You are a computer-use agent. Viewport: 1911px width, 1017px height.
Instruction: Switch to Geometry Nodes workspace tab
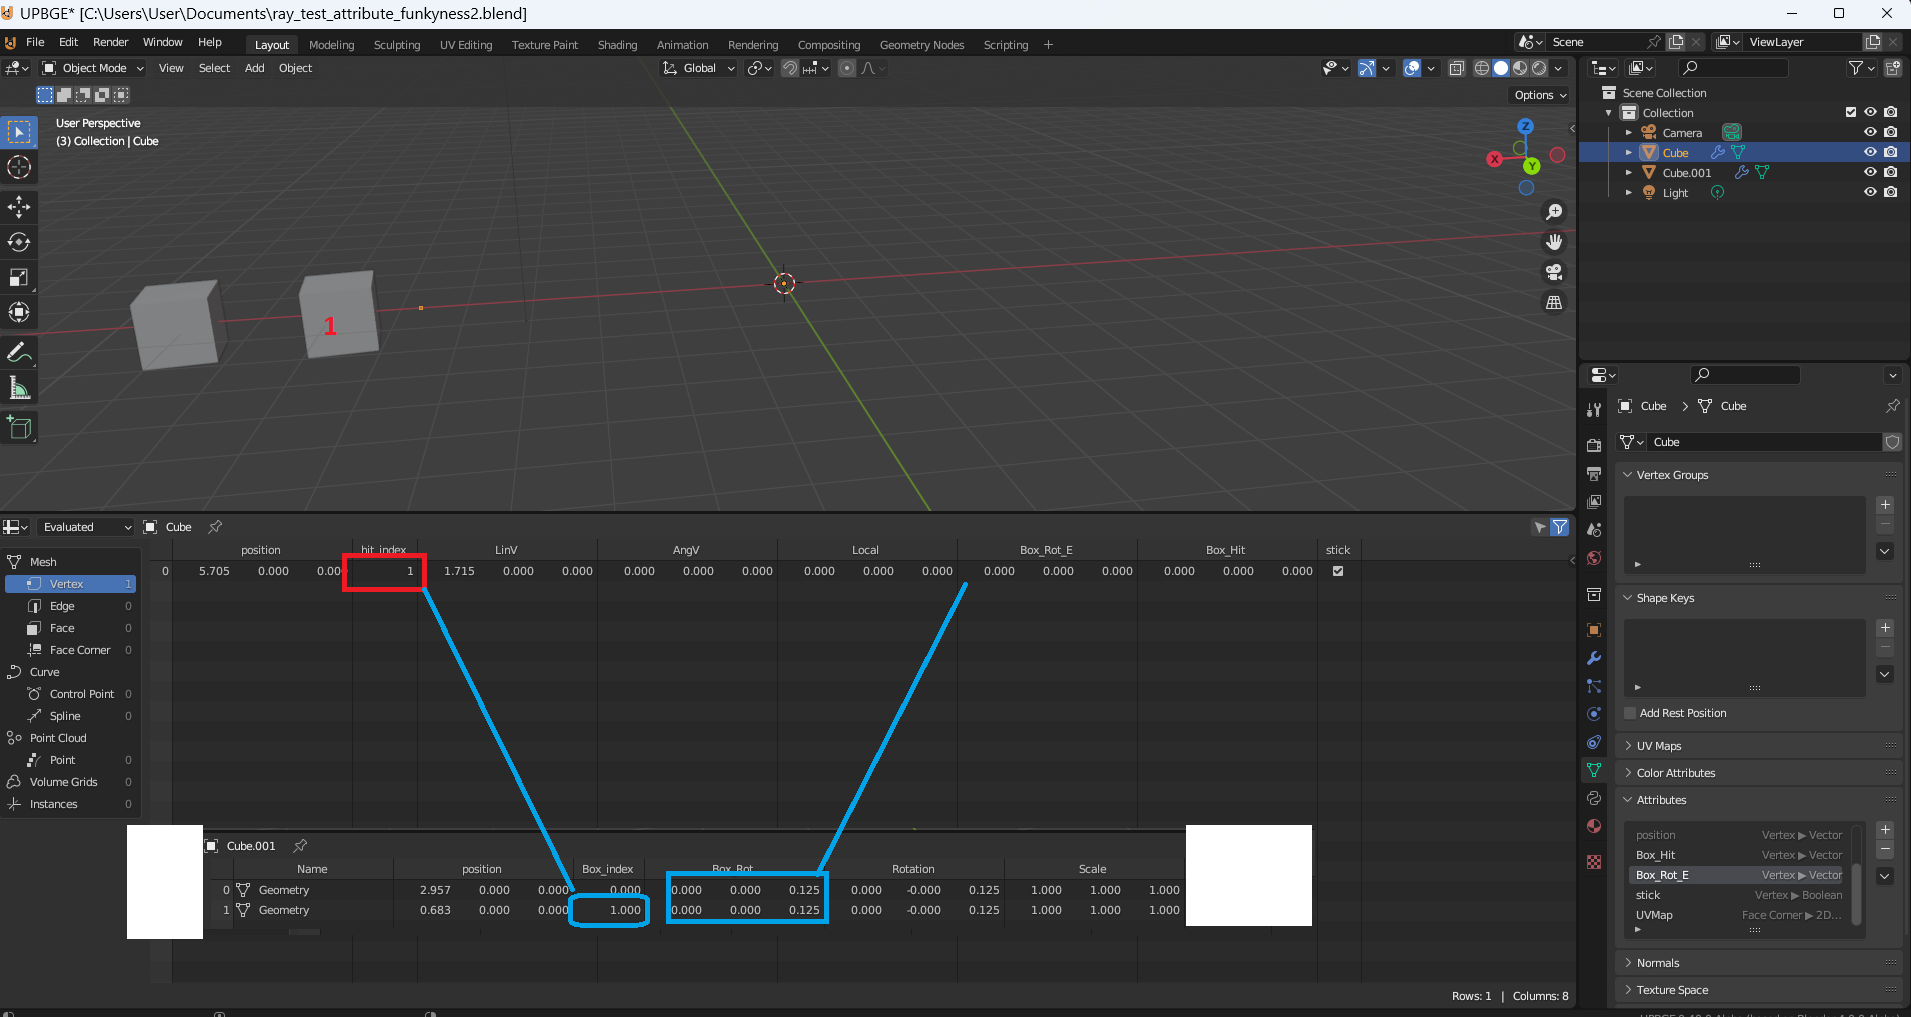[921, 45]
